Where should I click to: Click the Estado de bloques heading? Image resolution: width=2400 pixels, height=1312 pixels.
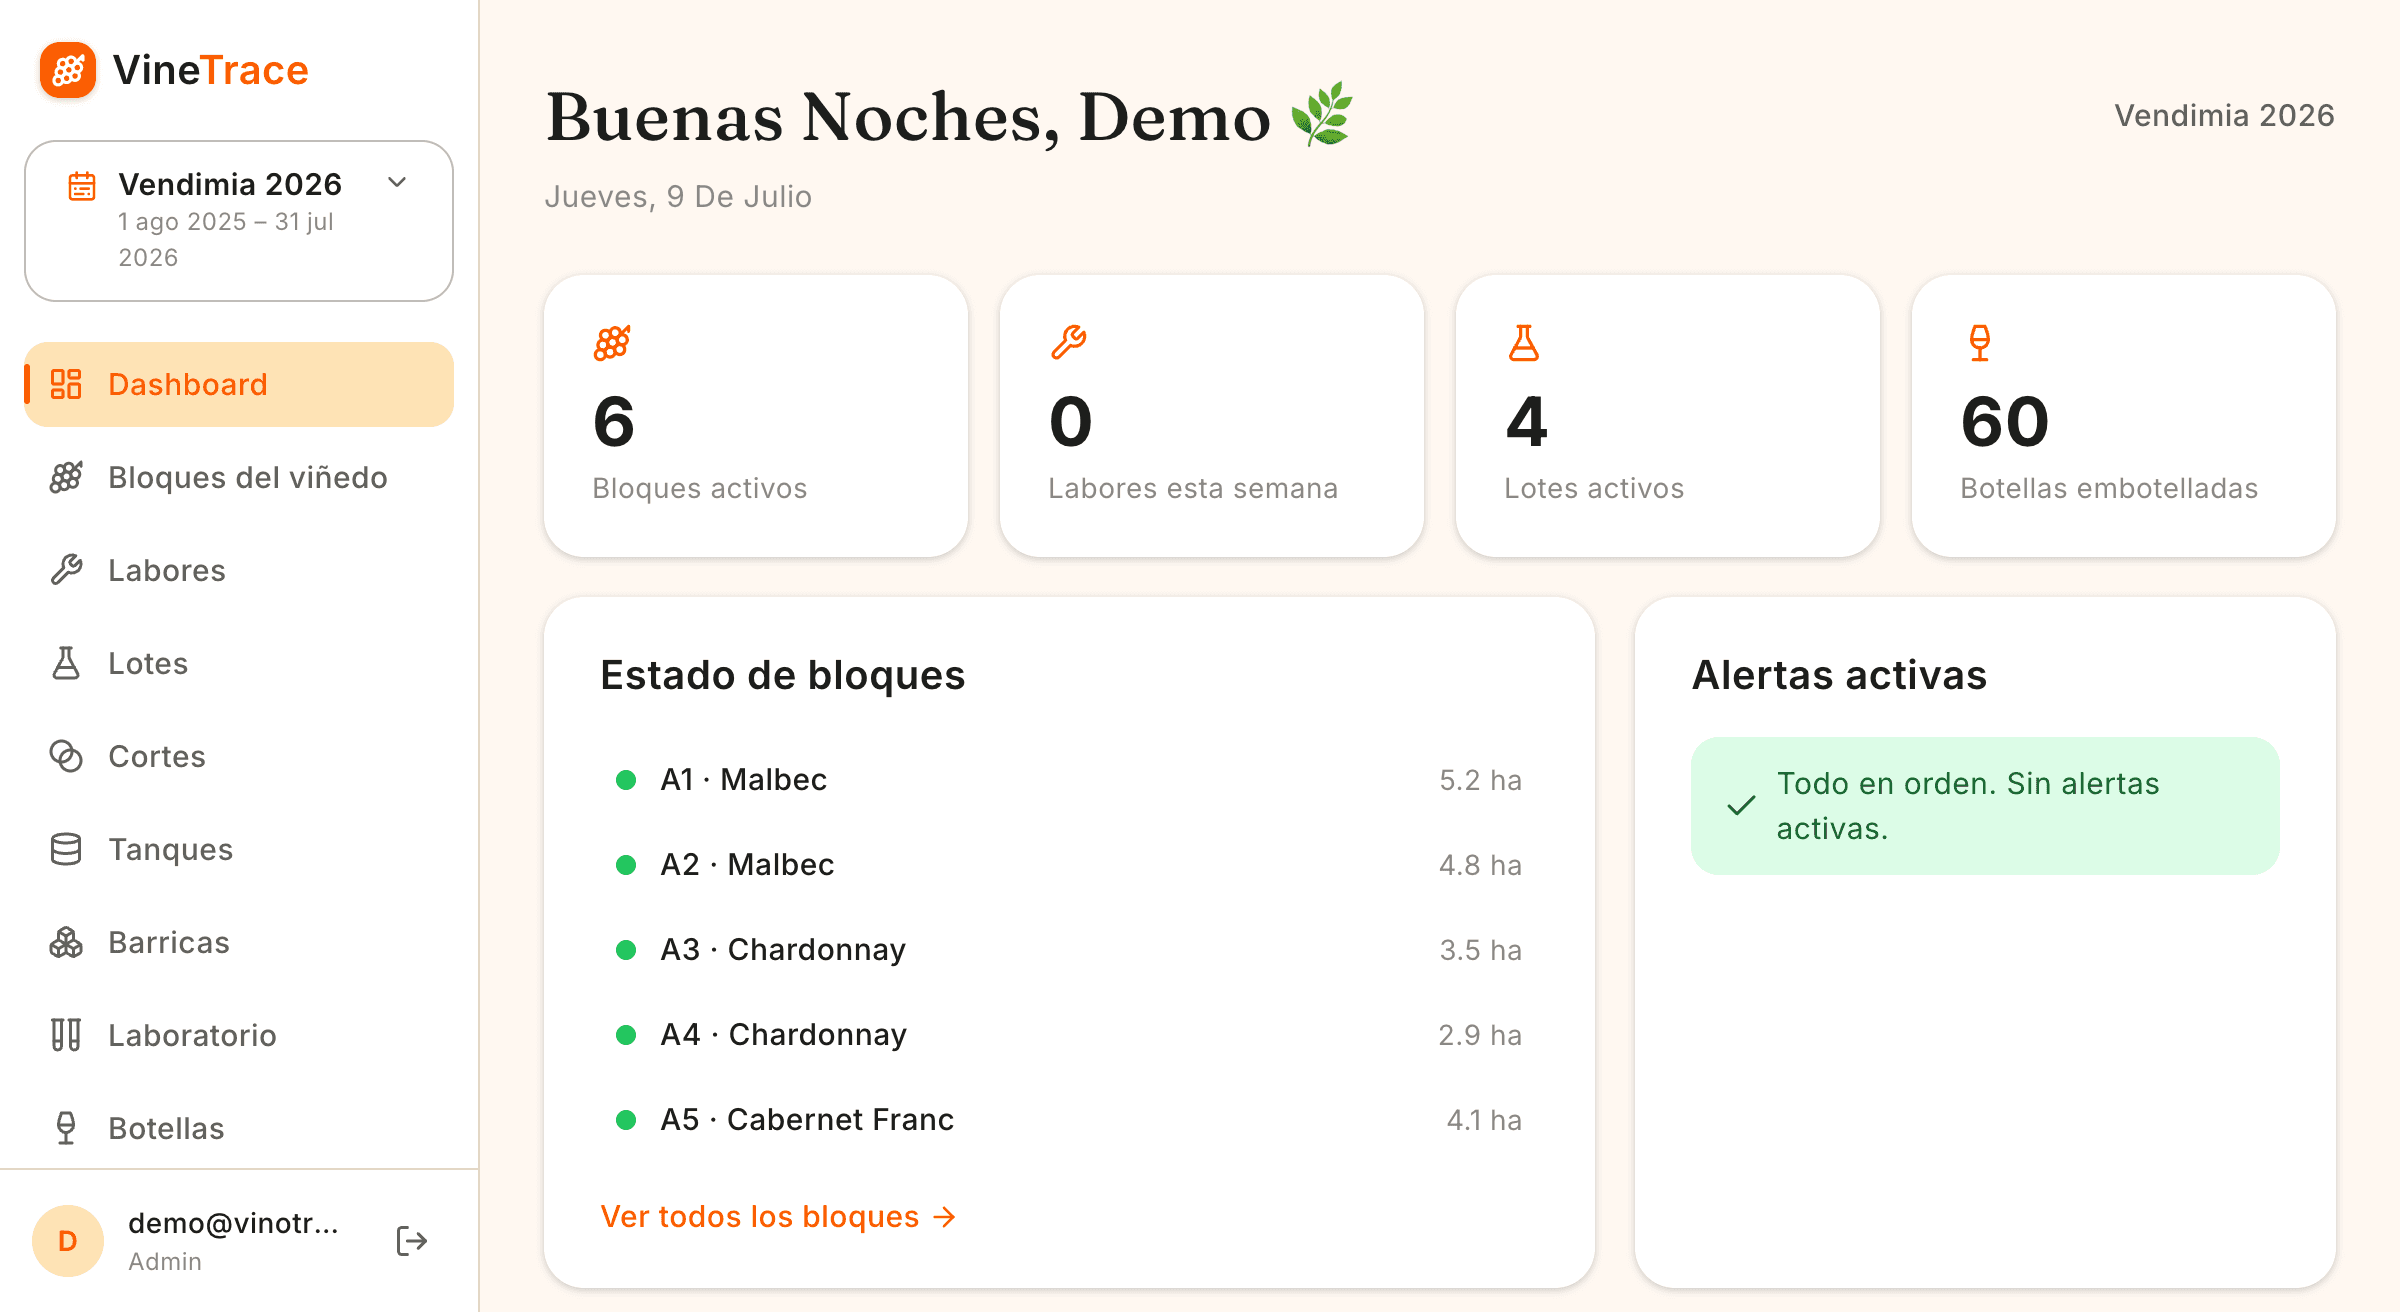coord(782,675)
